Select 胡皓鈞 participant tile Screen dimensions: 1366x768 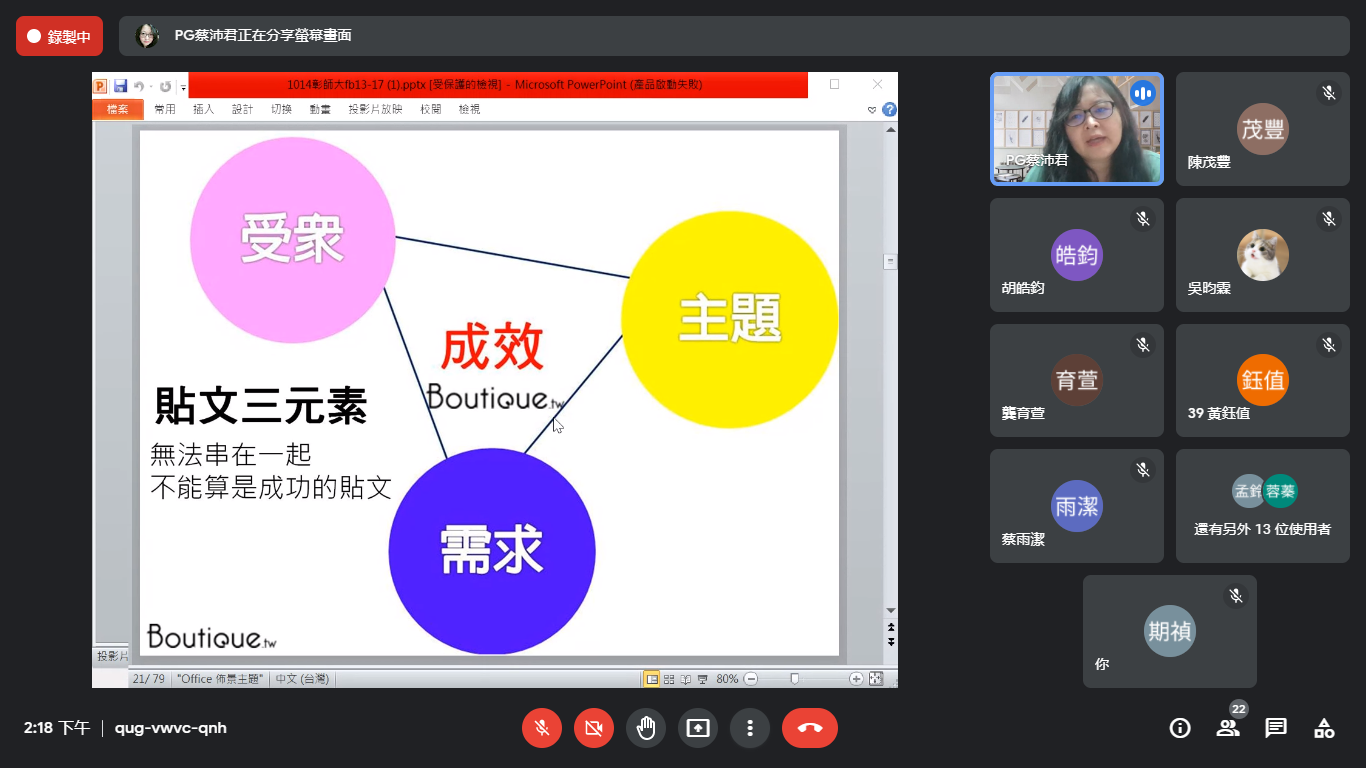(1077, 255)
